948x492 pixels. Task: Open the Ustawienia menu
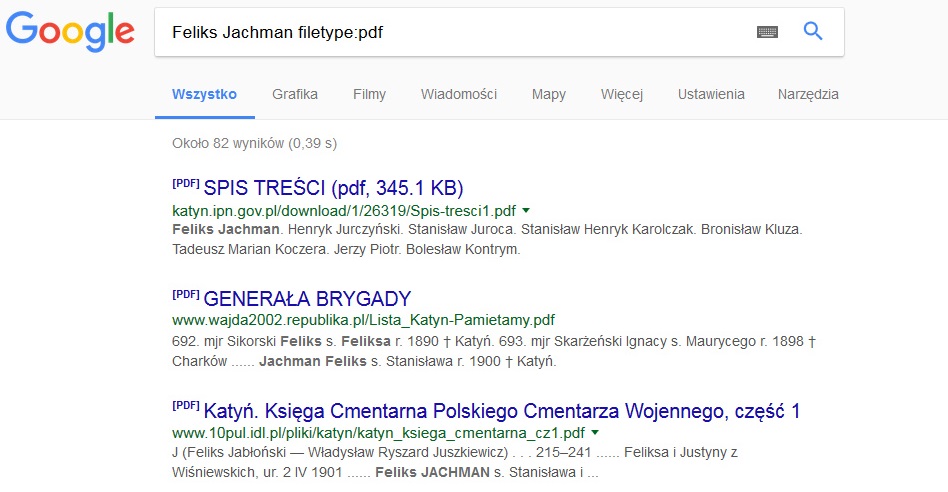(711, 94)
